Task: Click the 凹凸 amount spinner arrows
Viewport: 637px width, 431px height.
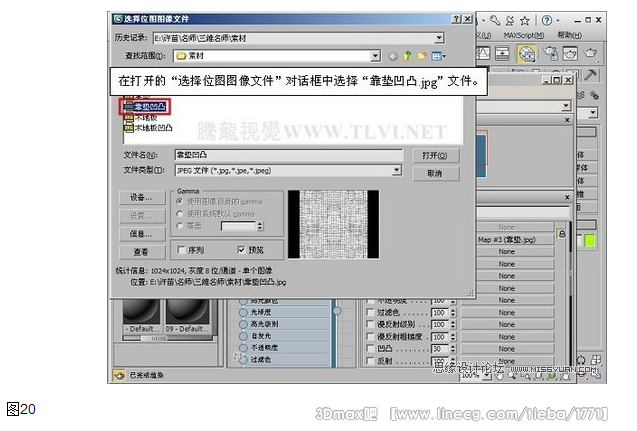Action: [x=453, y=349]
